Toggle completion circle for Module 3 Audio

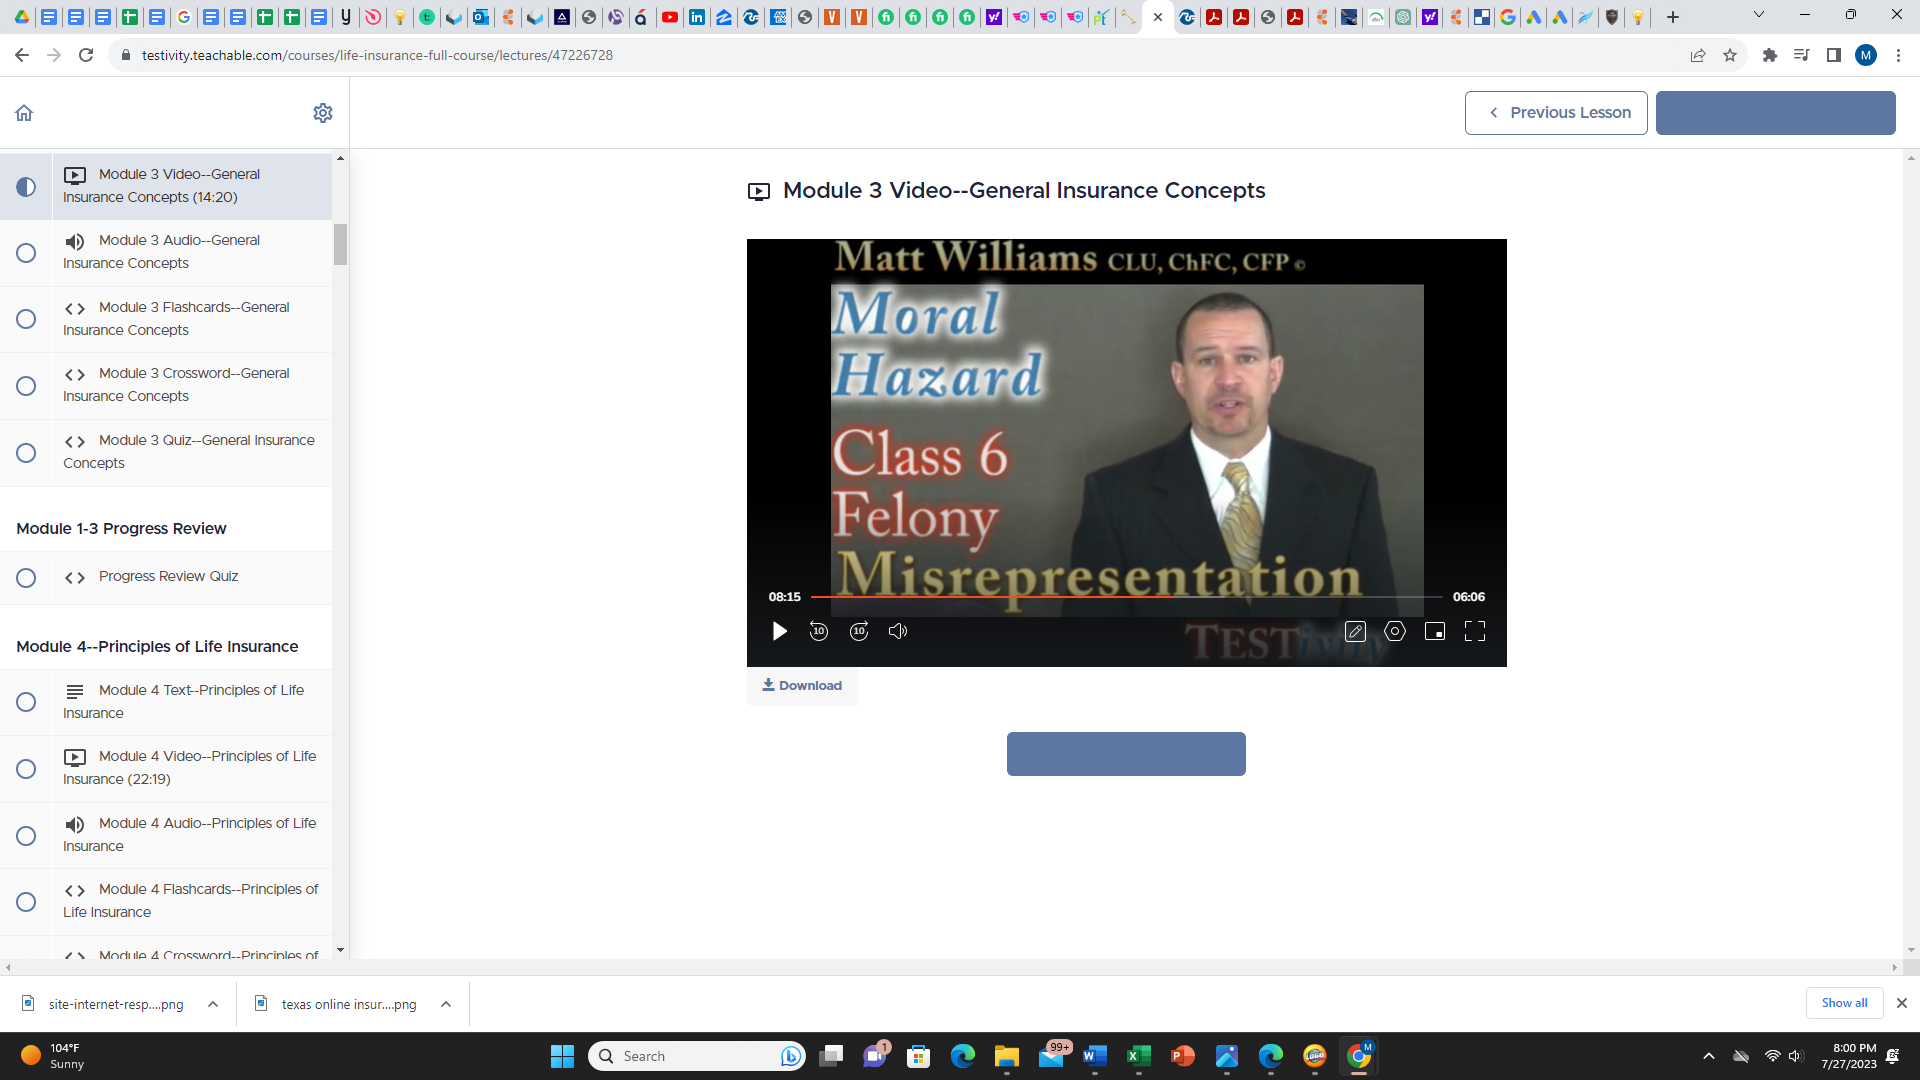coord(26,252)
